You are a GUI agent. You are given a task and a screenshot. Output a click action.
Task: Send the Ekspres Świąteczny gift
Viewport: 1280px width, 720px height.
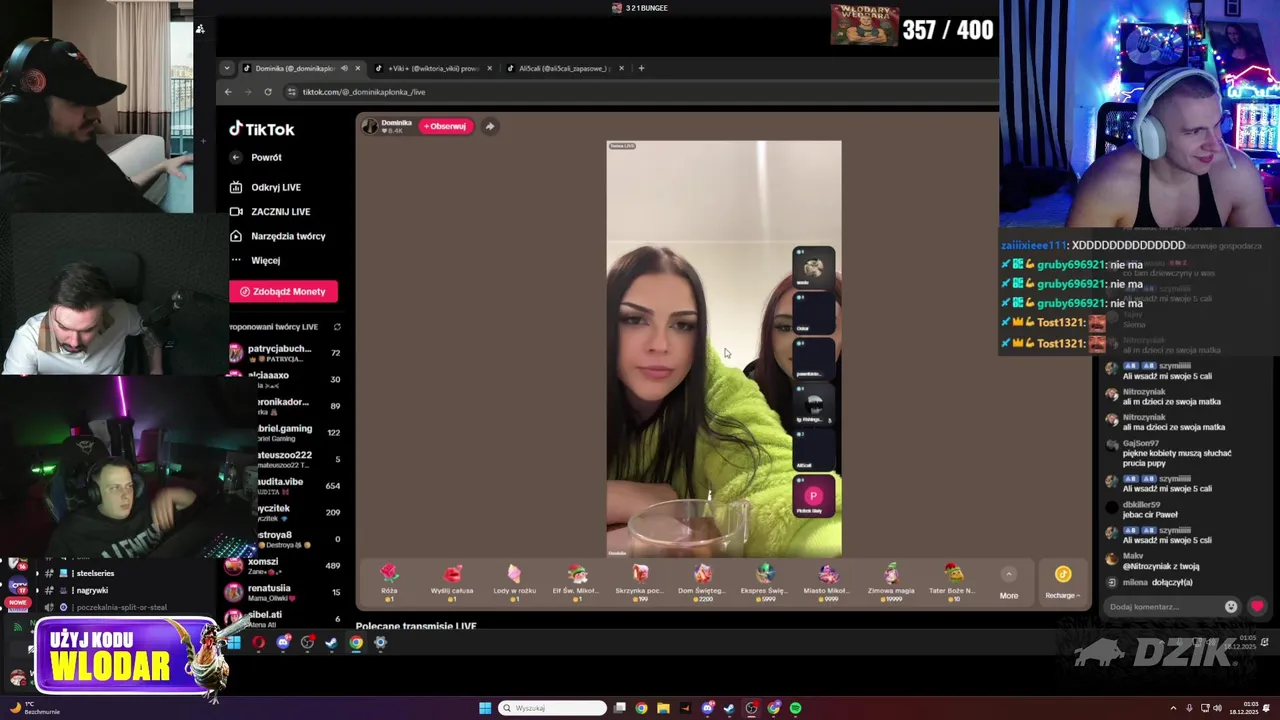coord(765,580)
